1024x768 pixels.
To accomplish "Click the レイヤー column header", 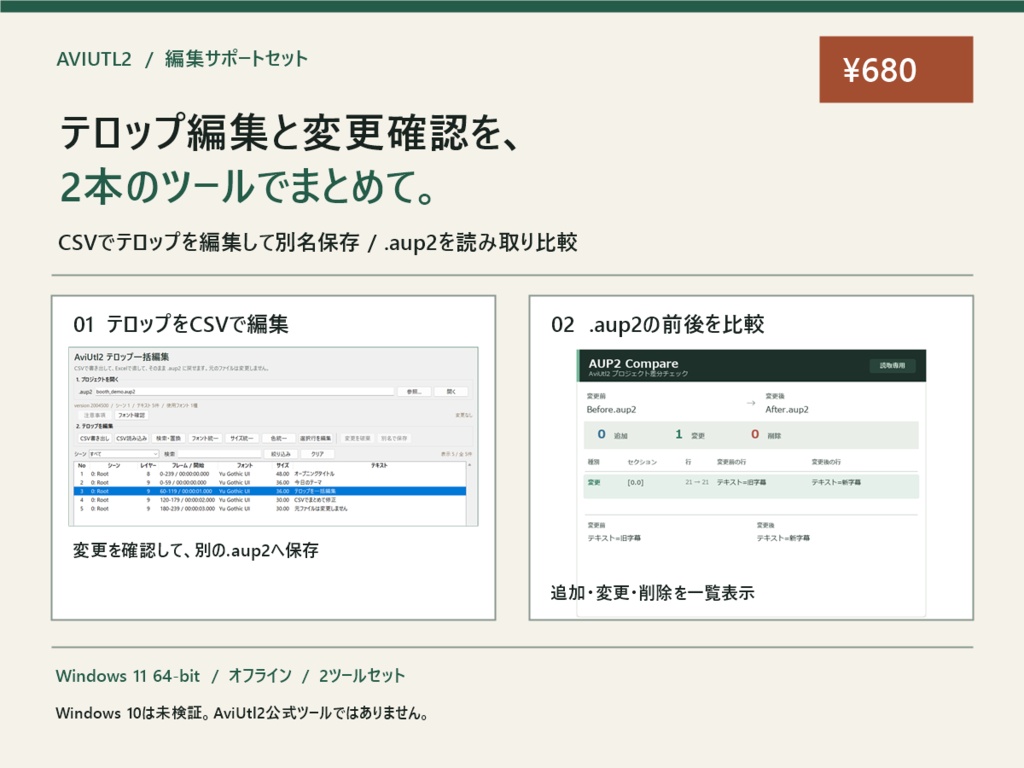I will (148, 466).
